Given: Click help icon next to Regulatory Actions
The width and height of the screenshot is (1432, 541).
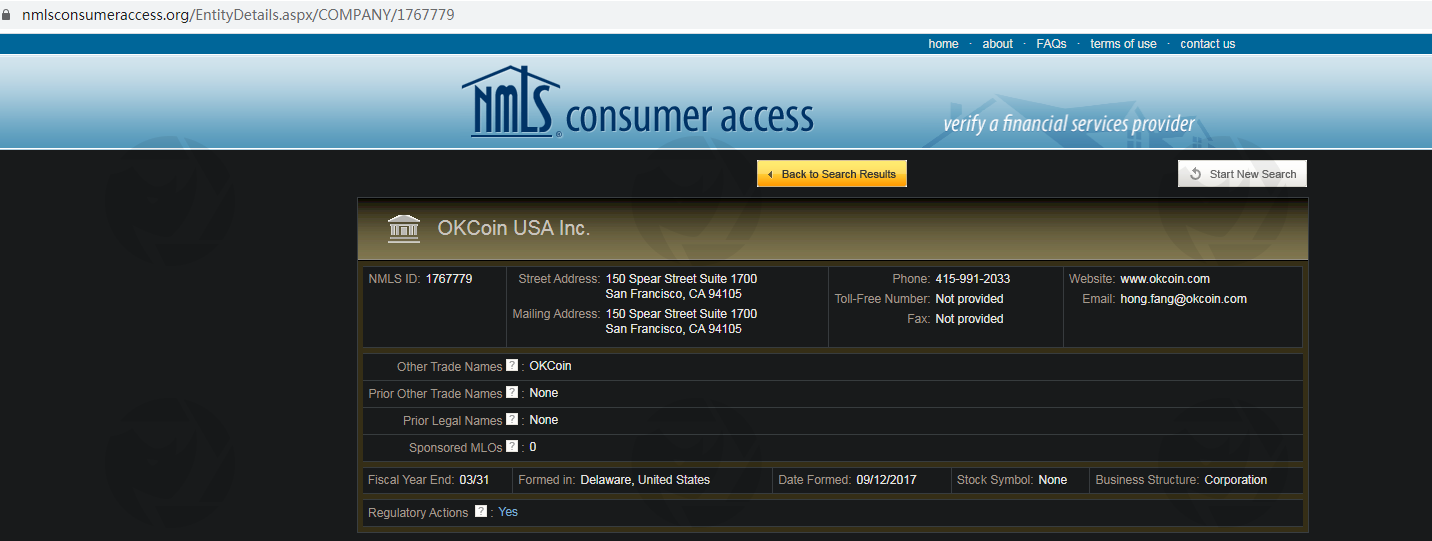Looking at the screenshot, I should click(481, 512).
